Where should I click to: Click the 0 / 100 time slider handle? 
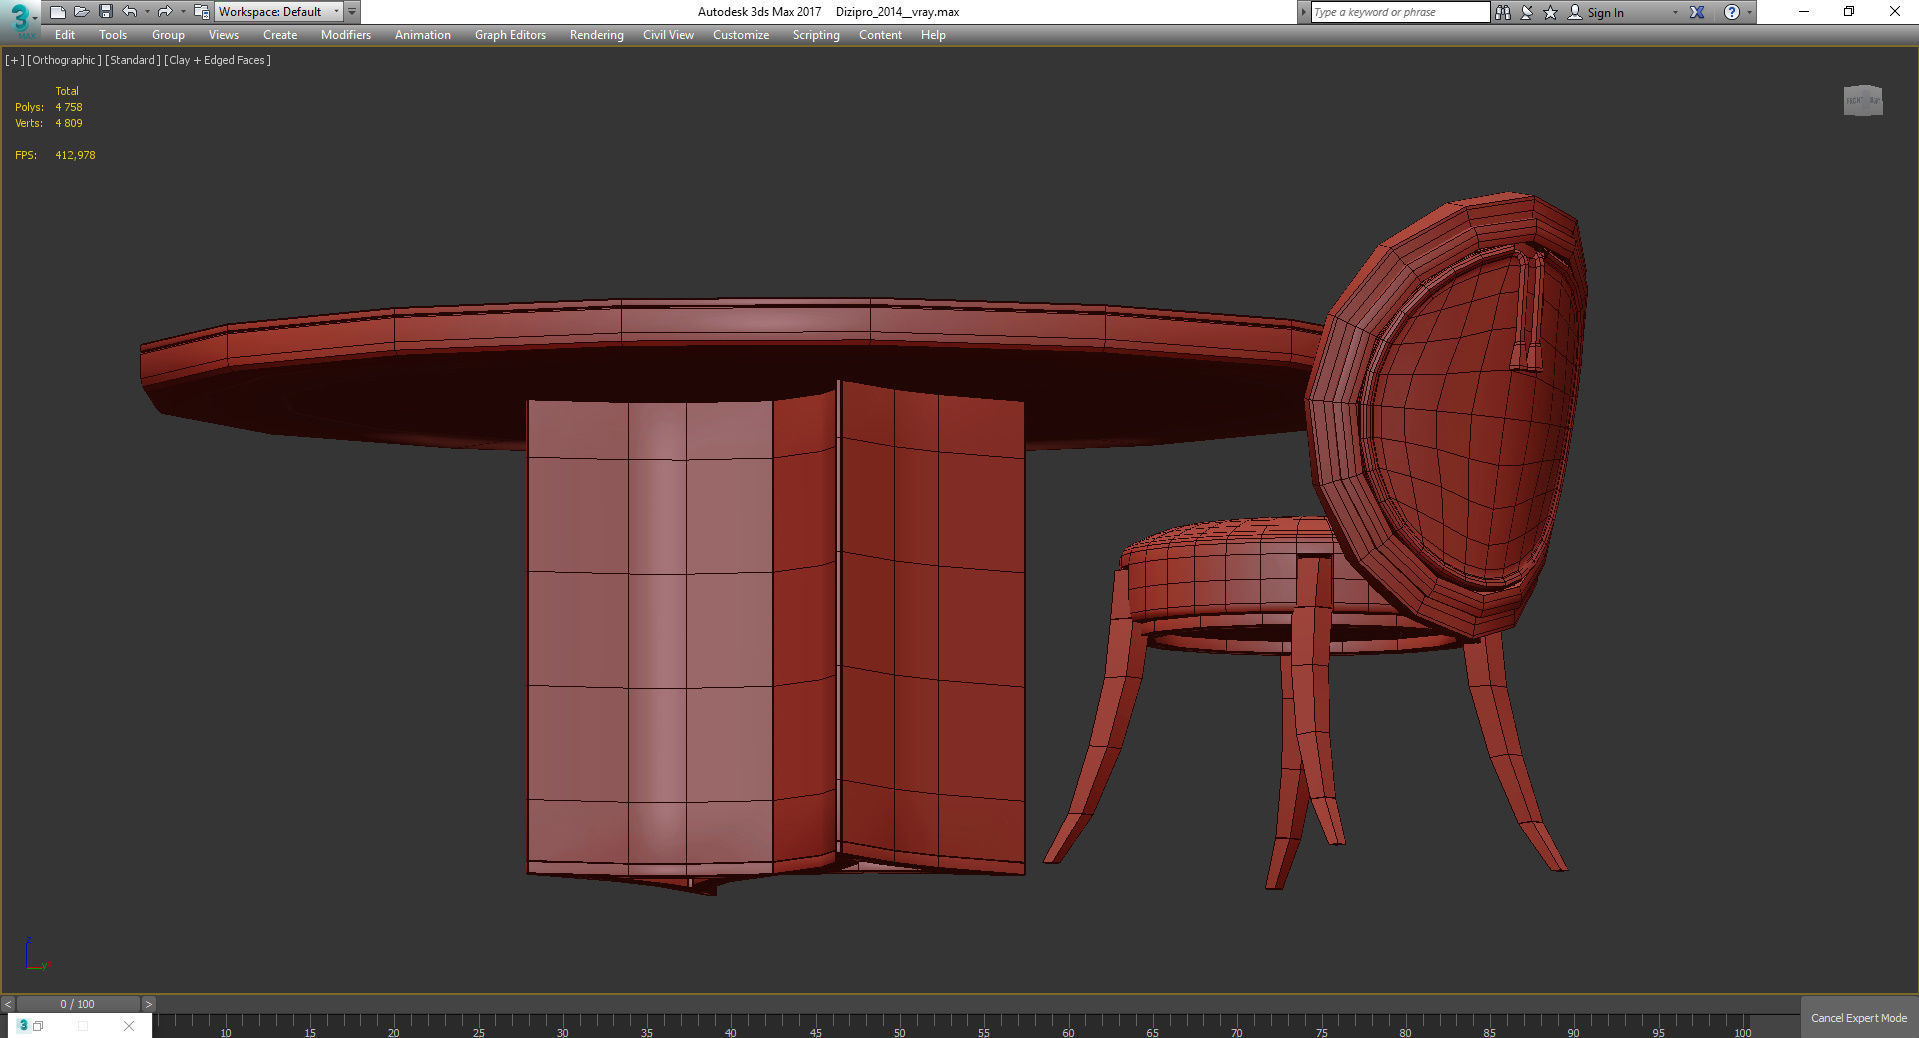(78, 1004)
